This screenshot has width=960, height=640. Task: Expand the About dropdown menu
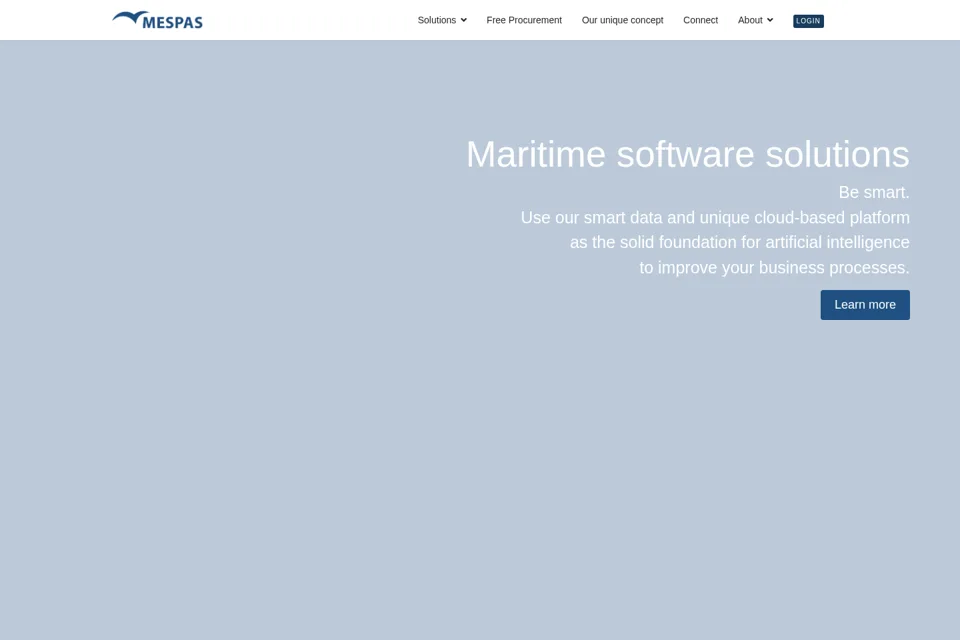pyautogui.click(x=756, y=20)
